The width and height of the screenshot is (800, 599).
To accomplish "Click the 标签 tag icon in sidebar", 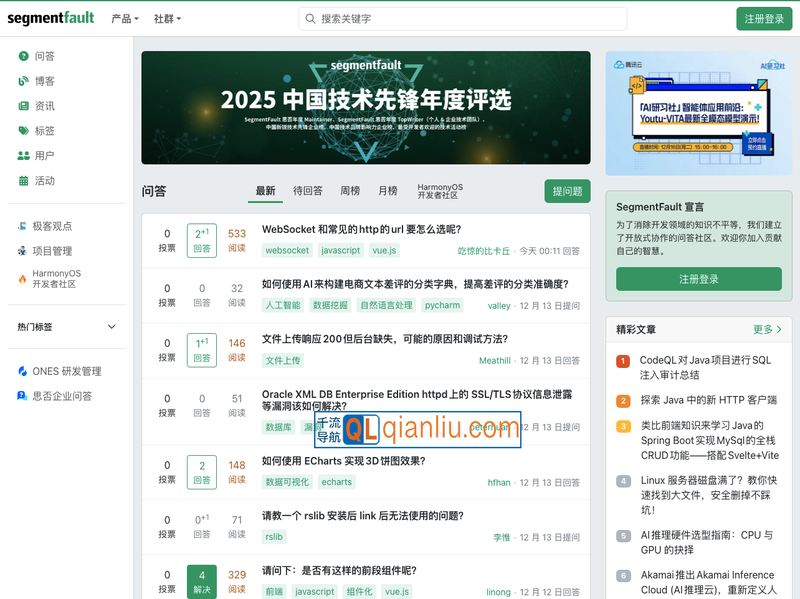I will click(23, 131).
